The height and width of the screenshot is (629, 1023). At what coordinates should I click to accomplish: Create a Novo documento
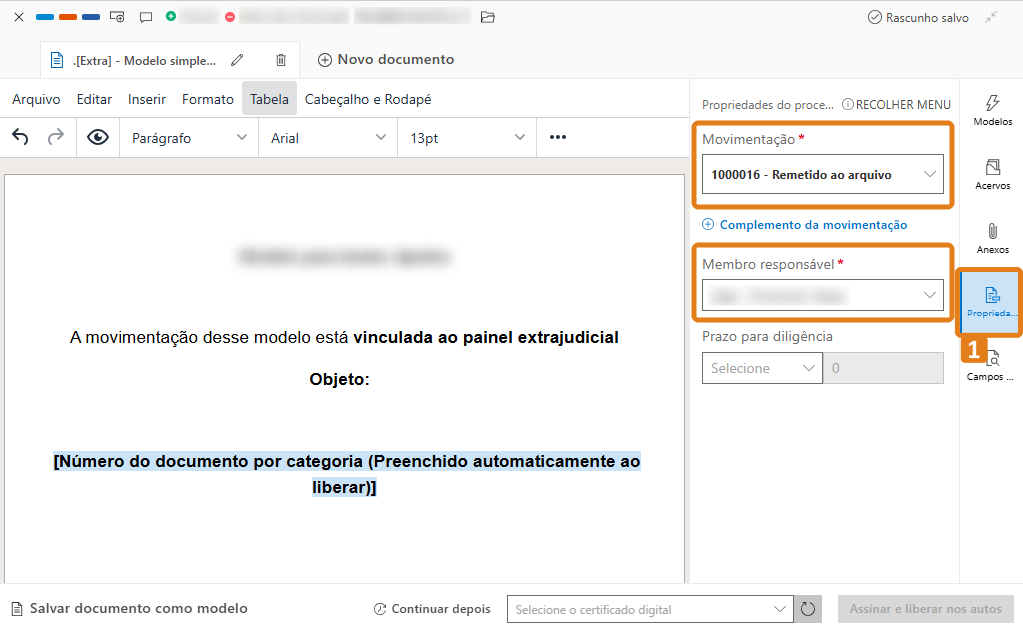385,60
